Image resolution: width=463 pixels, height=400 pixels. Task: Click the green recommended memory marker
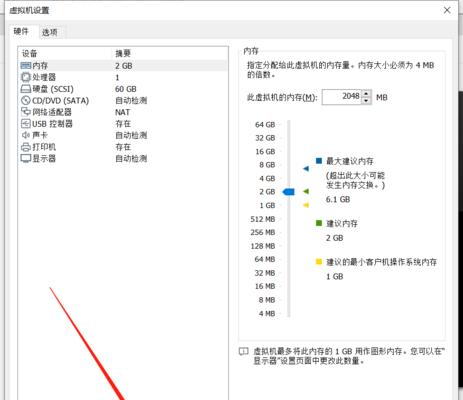pyautogui.click(x=306, y=191)
